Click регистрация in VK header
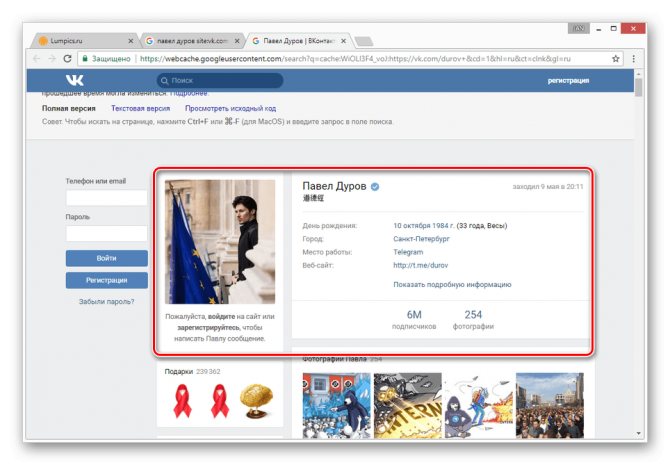This screenshot has height=465, width=670. 568,80
